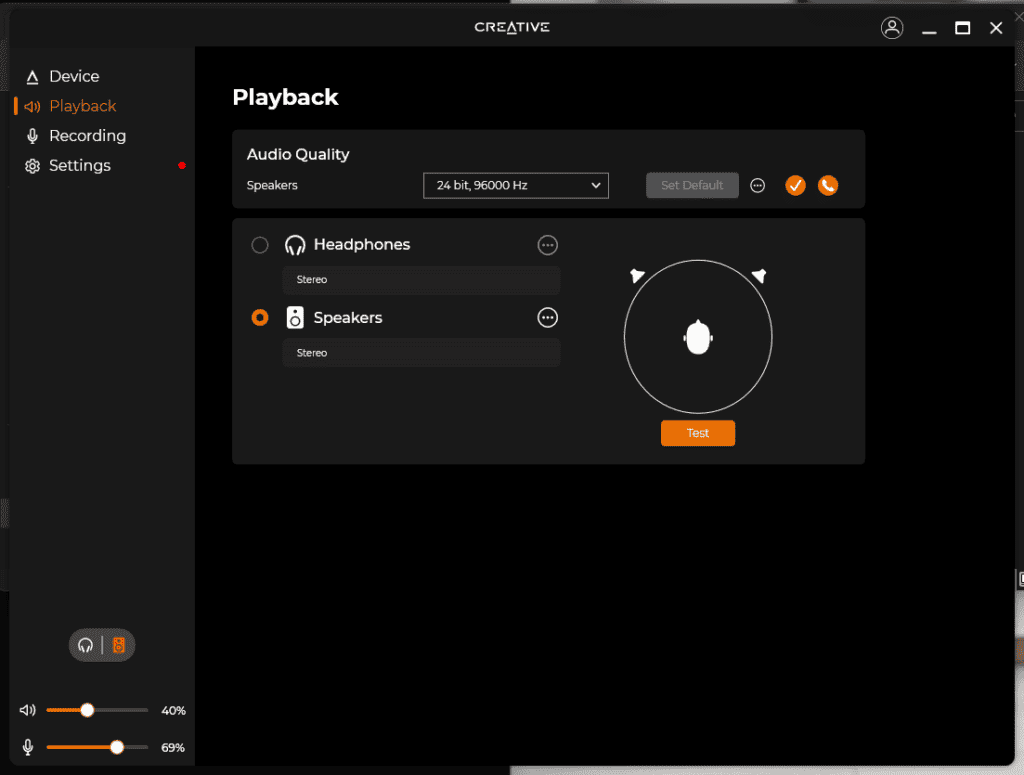The width and height of the screenshot is (1024, 775).
Task: Open the Recording section
Action: (x=87, y=136)
